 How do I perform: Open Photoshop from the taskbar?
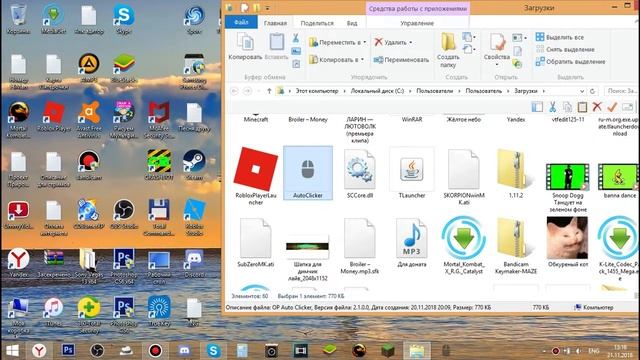68,350
